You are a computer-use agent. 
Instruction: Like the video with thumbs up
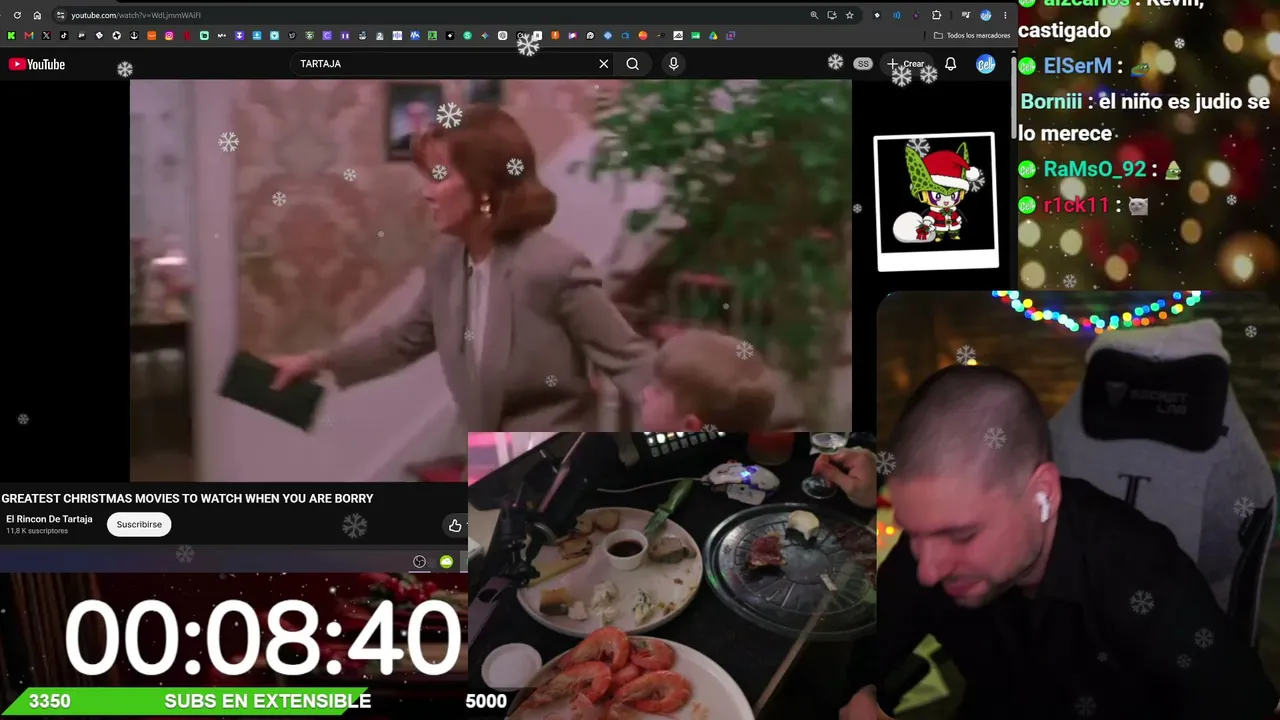(x=455, y=525)
